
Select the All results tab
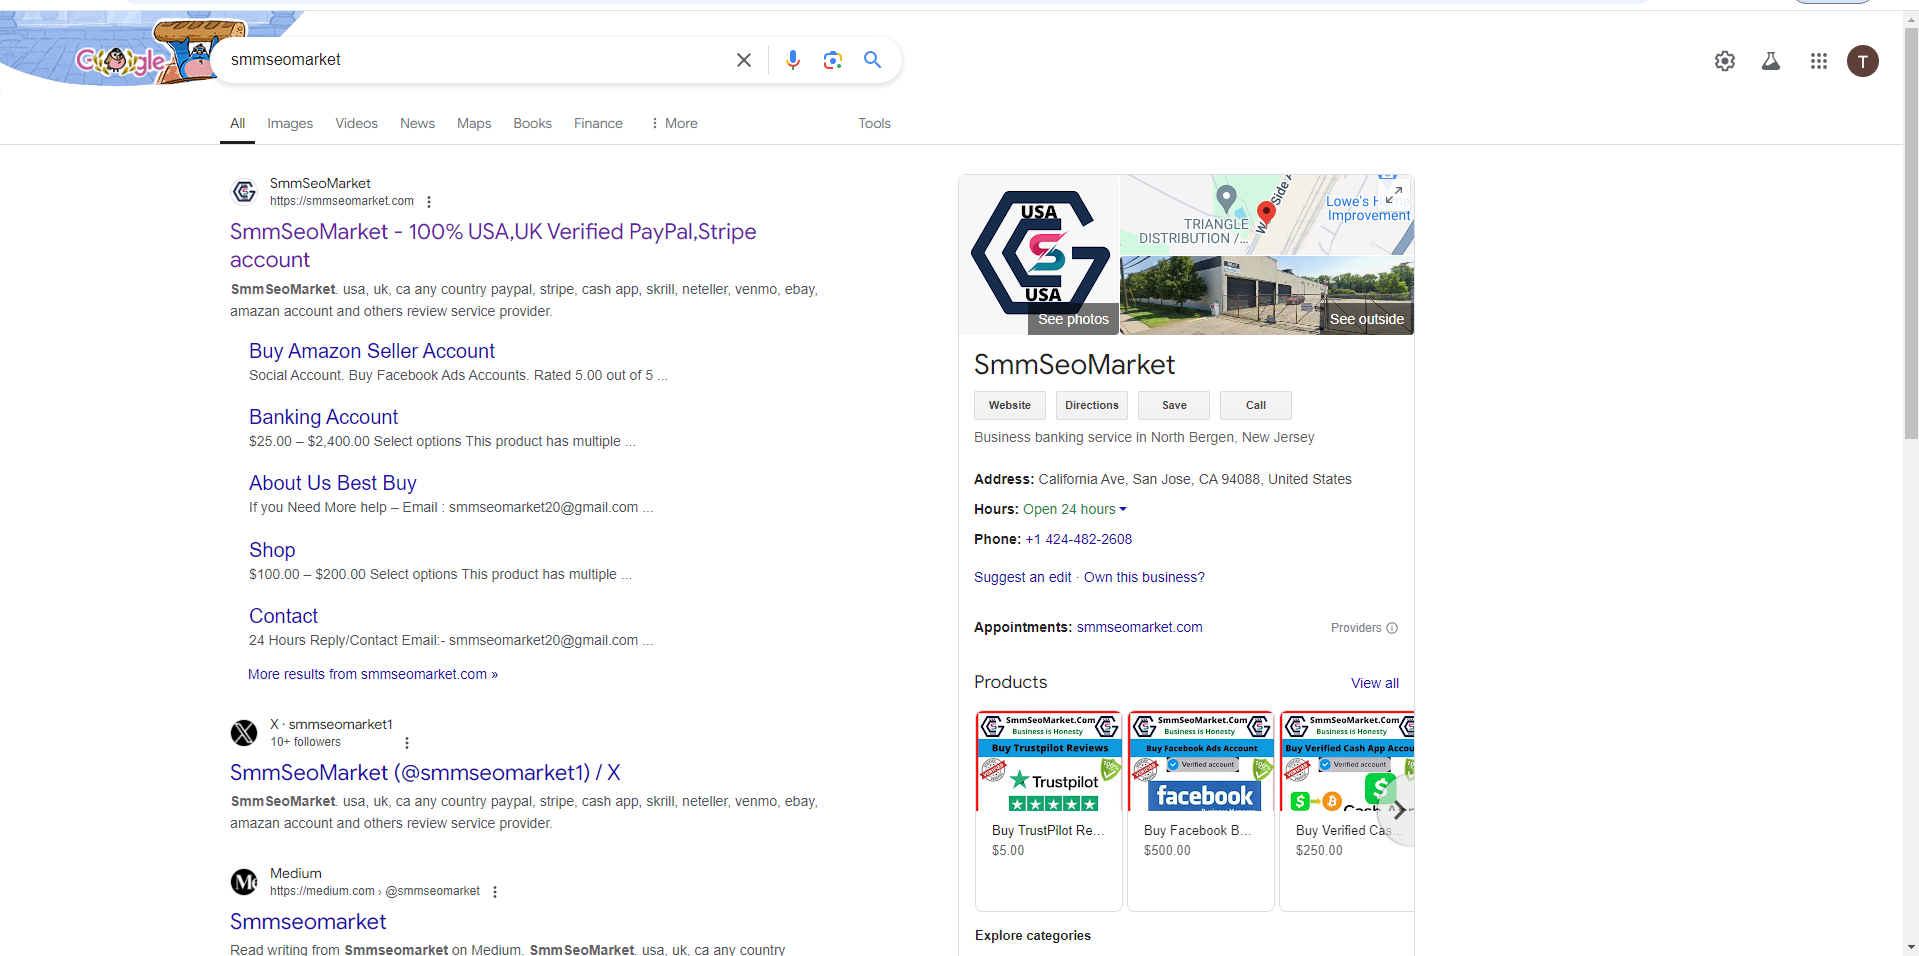click(x=237, y=123)
